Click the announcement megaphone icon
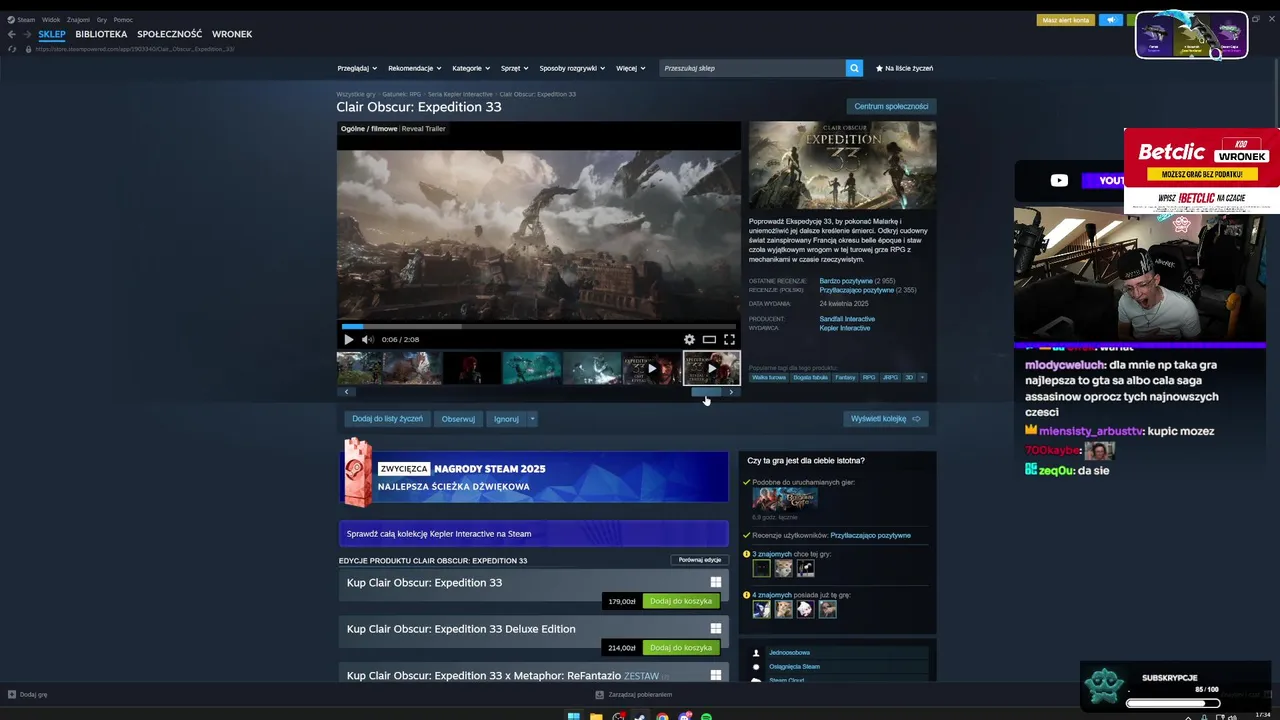This screenshot has height=720, width=1280. tap(1110, 20)
